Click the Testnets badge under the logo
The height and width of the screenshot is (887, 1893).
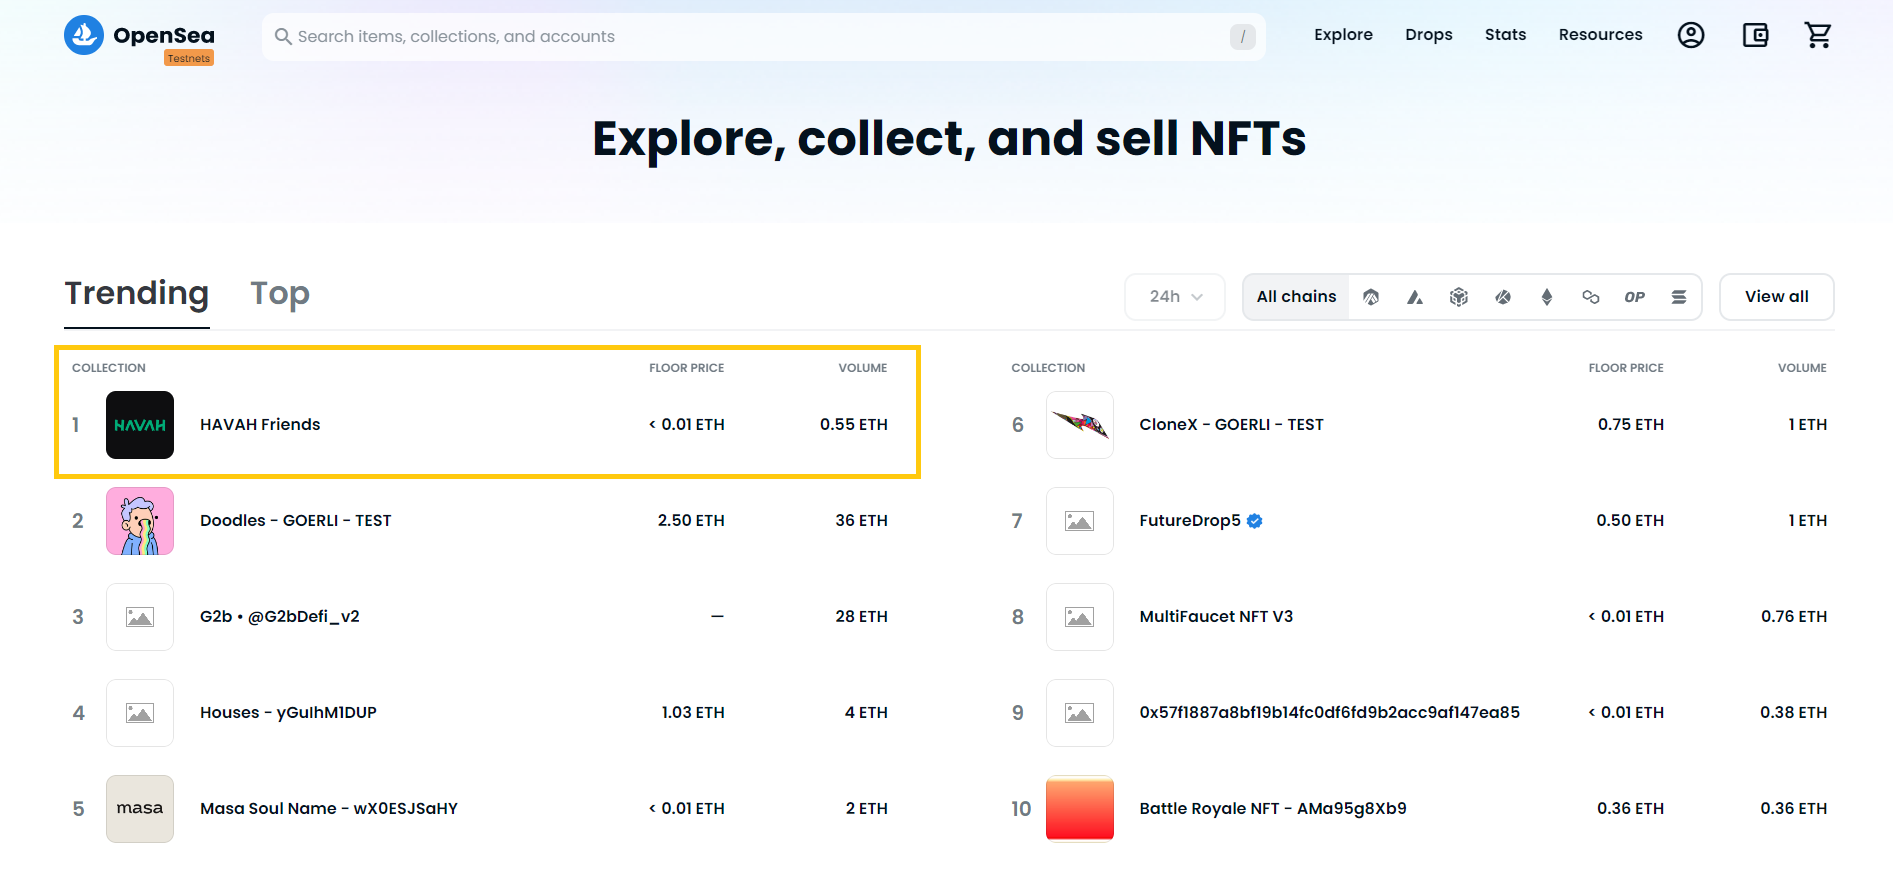click(x=189, y=59)
